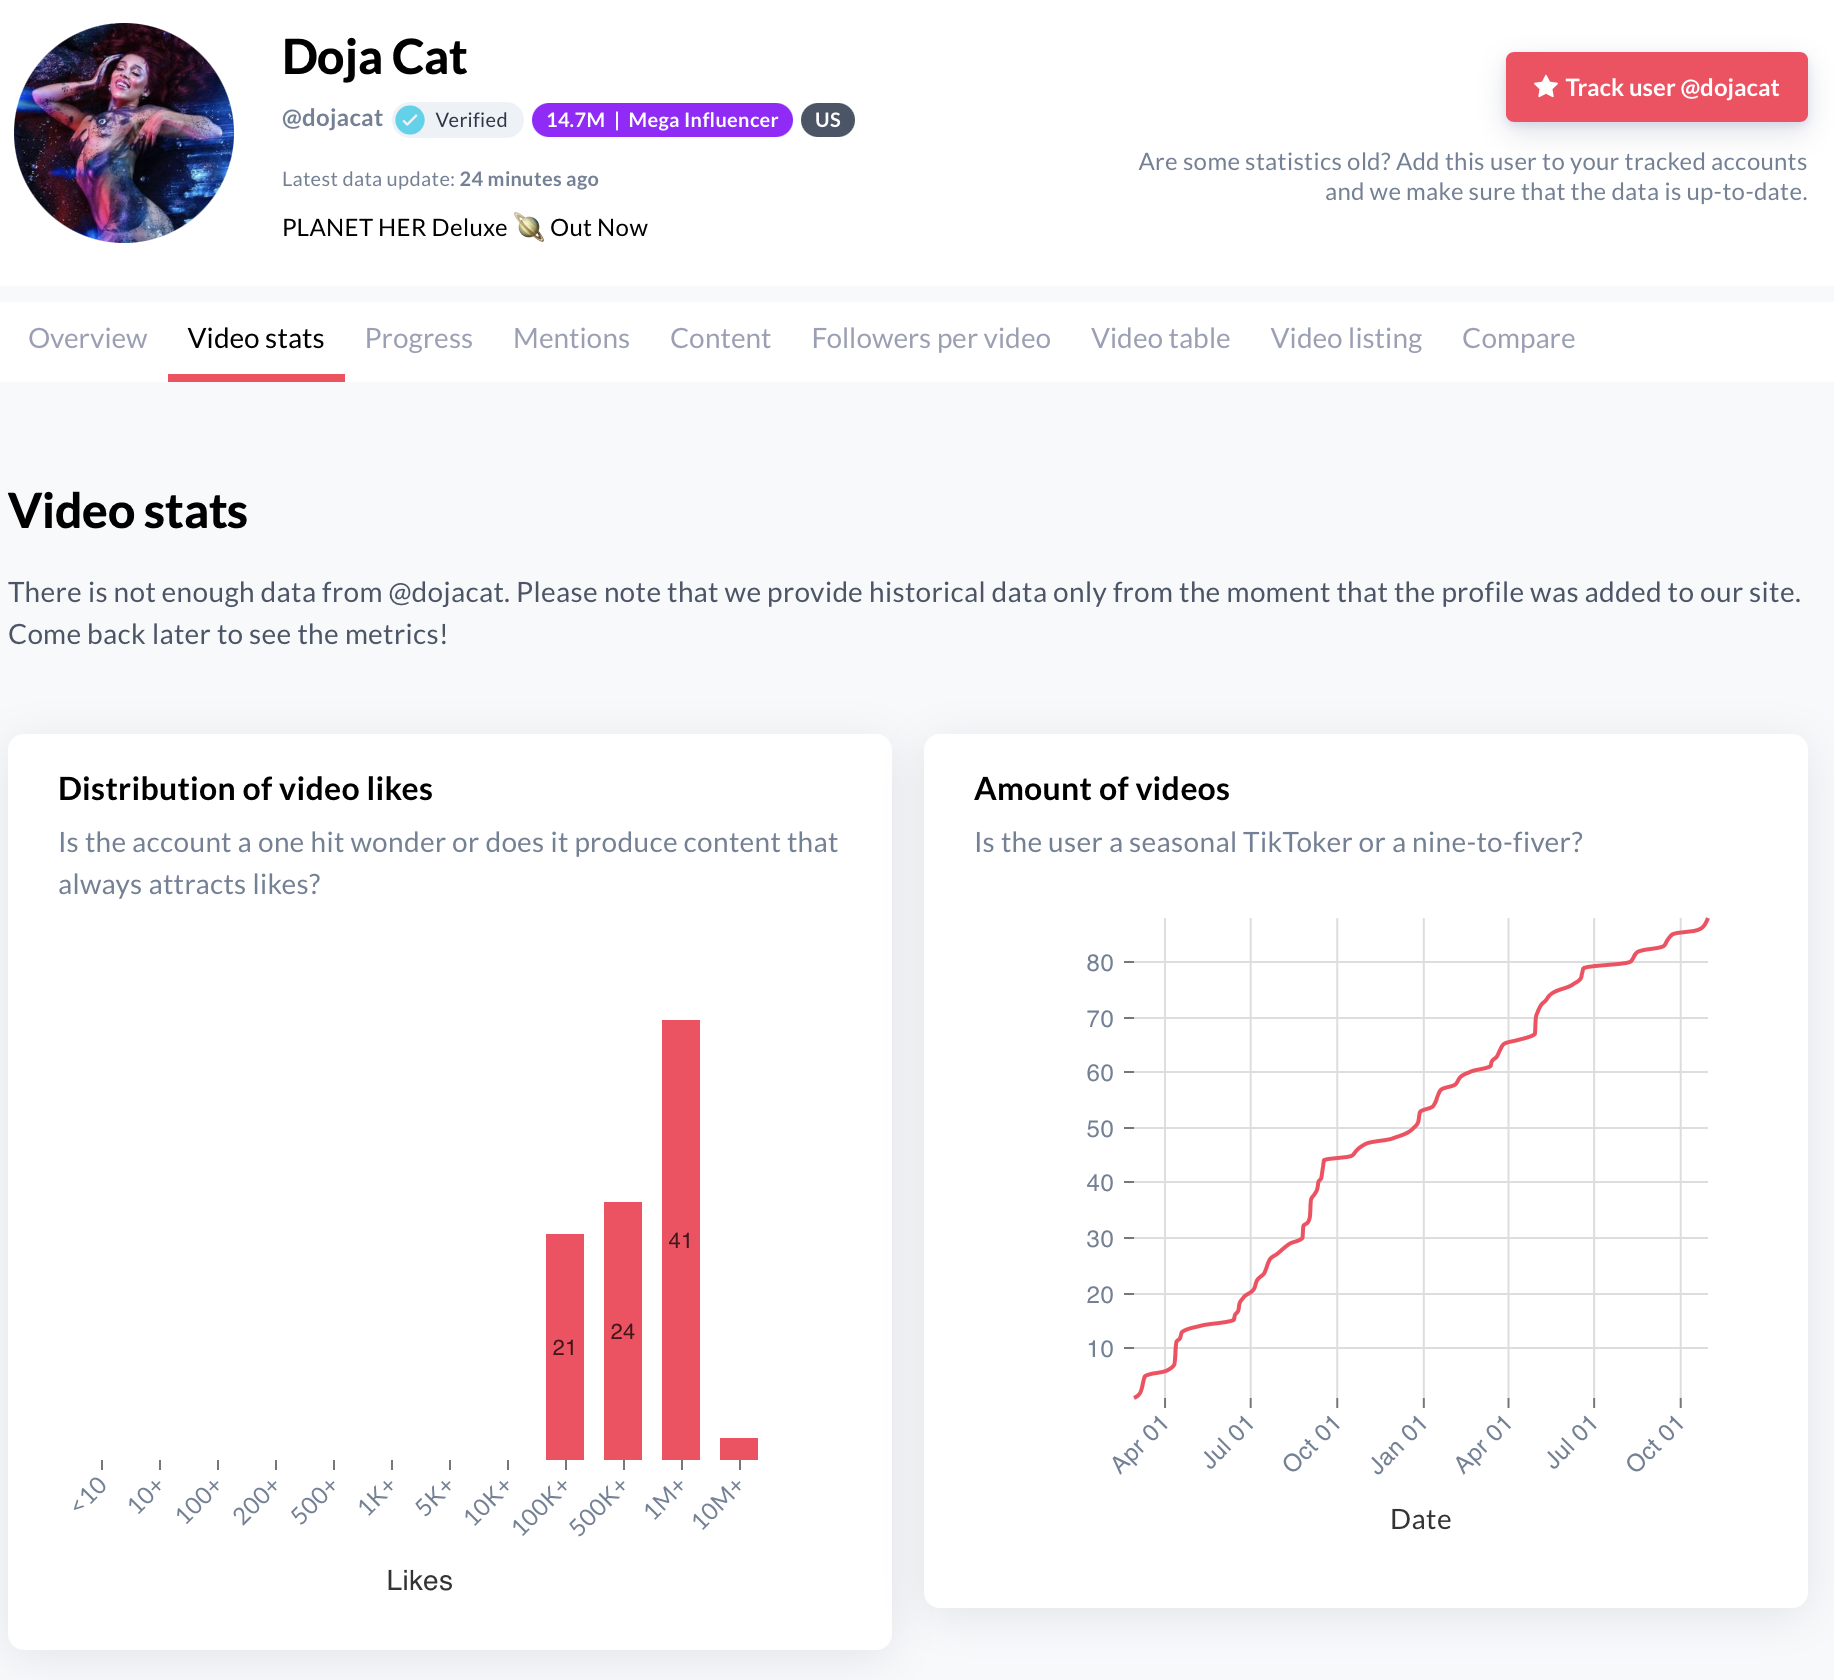Click the 1M+ likes bar showing 41
Viewport: 1834px width, 1680px height.
coord(681,1239)
